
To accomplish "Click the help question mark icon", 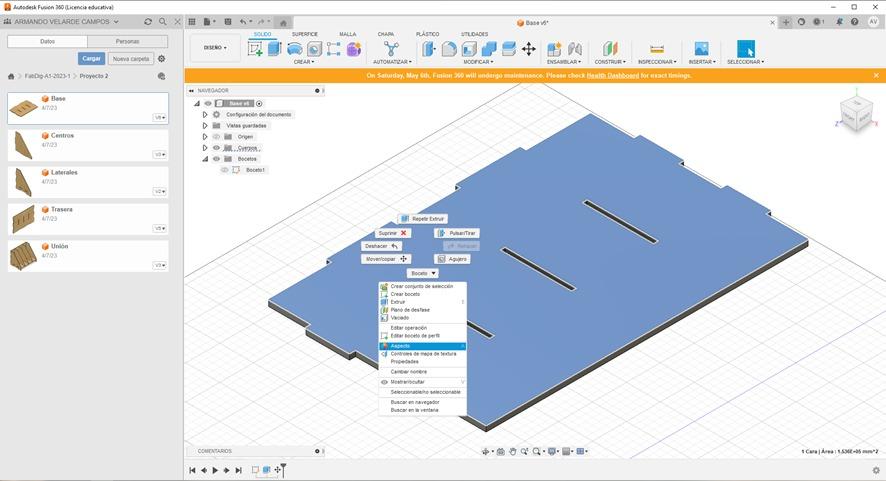I will point(855,22).
